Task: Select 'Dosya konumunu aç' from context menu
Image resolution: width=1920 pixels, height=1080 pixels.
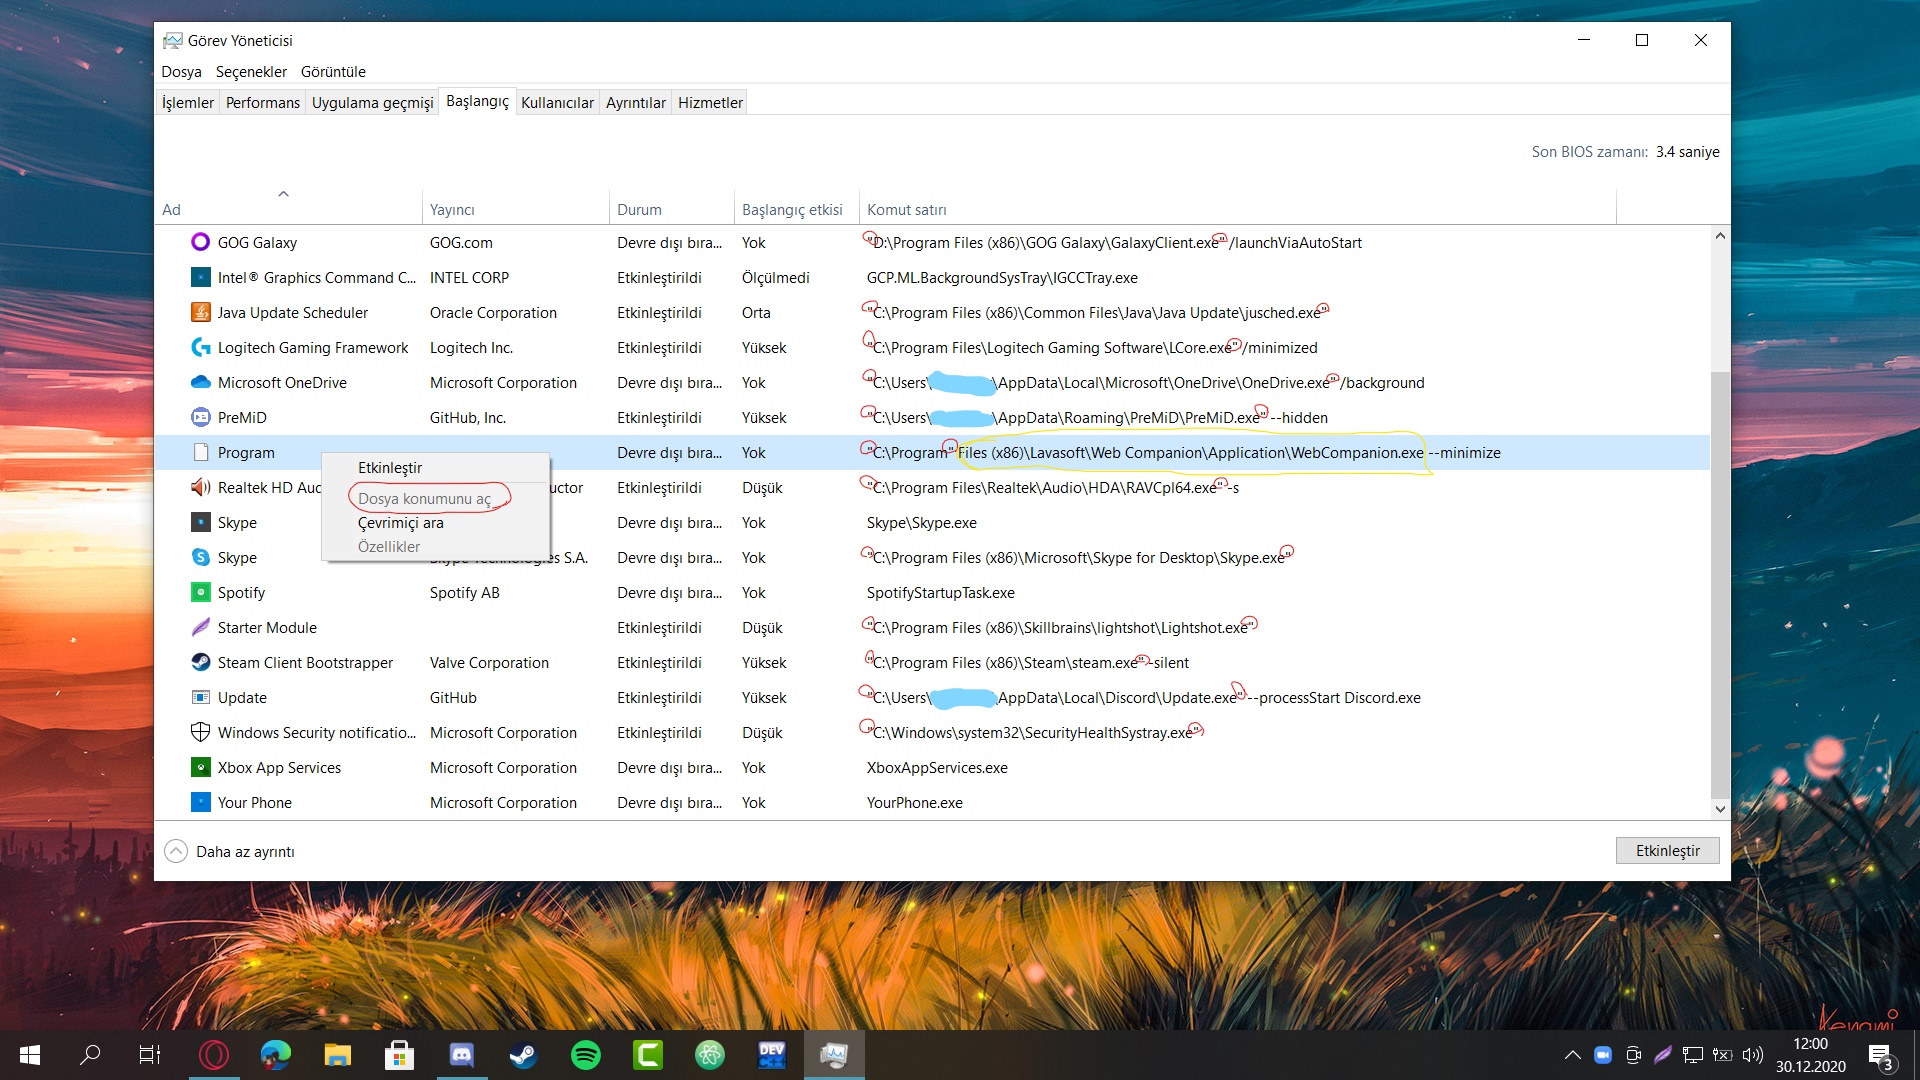Action: 425,497
